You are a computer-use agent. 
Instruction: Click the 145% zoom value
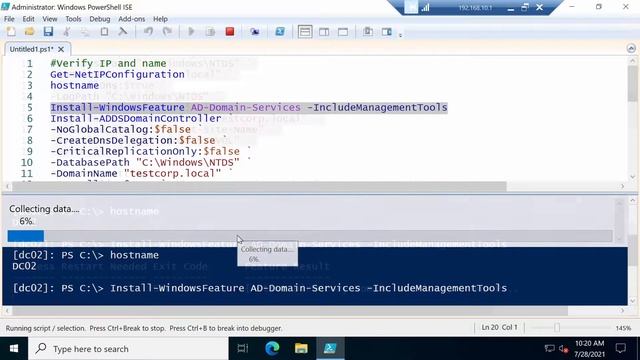[623, 328]
